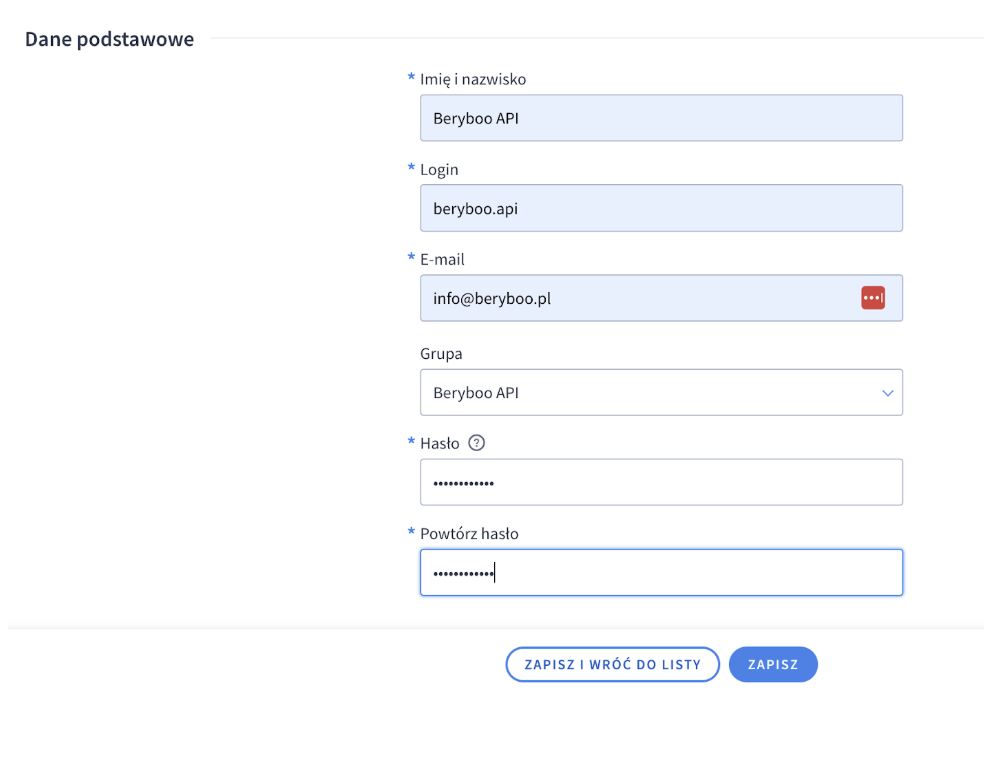
Task: Click inside the Powtórz hasło input
Action: (x=660, y=573)
